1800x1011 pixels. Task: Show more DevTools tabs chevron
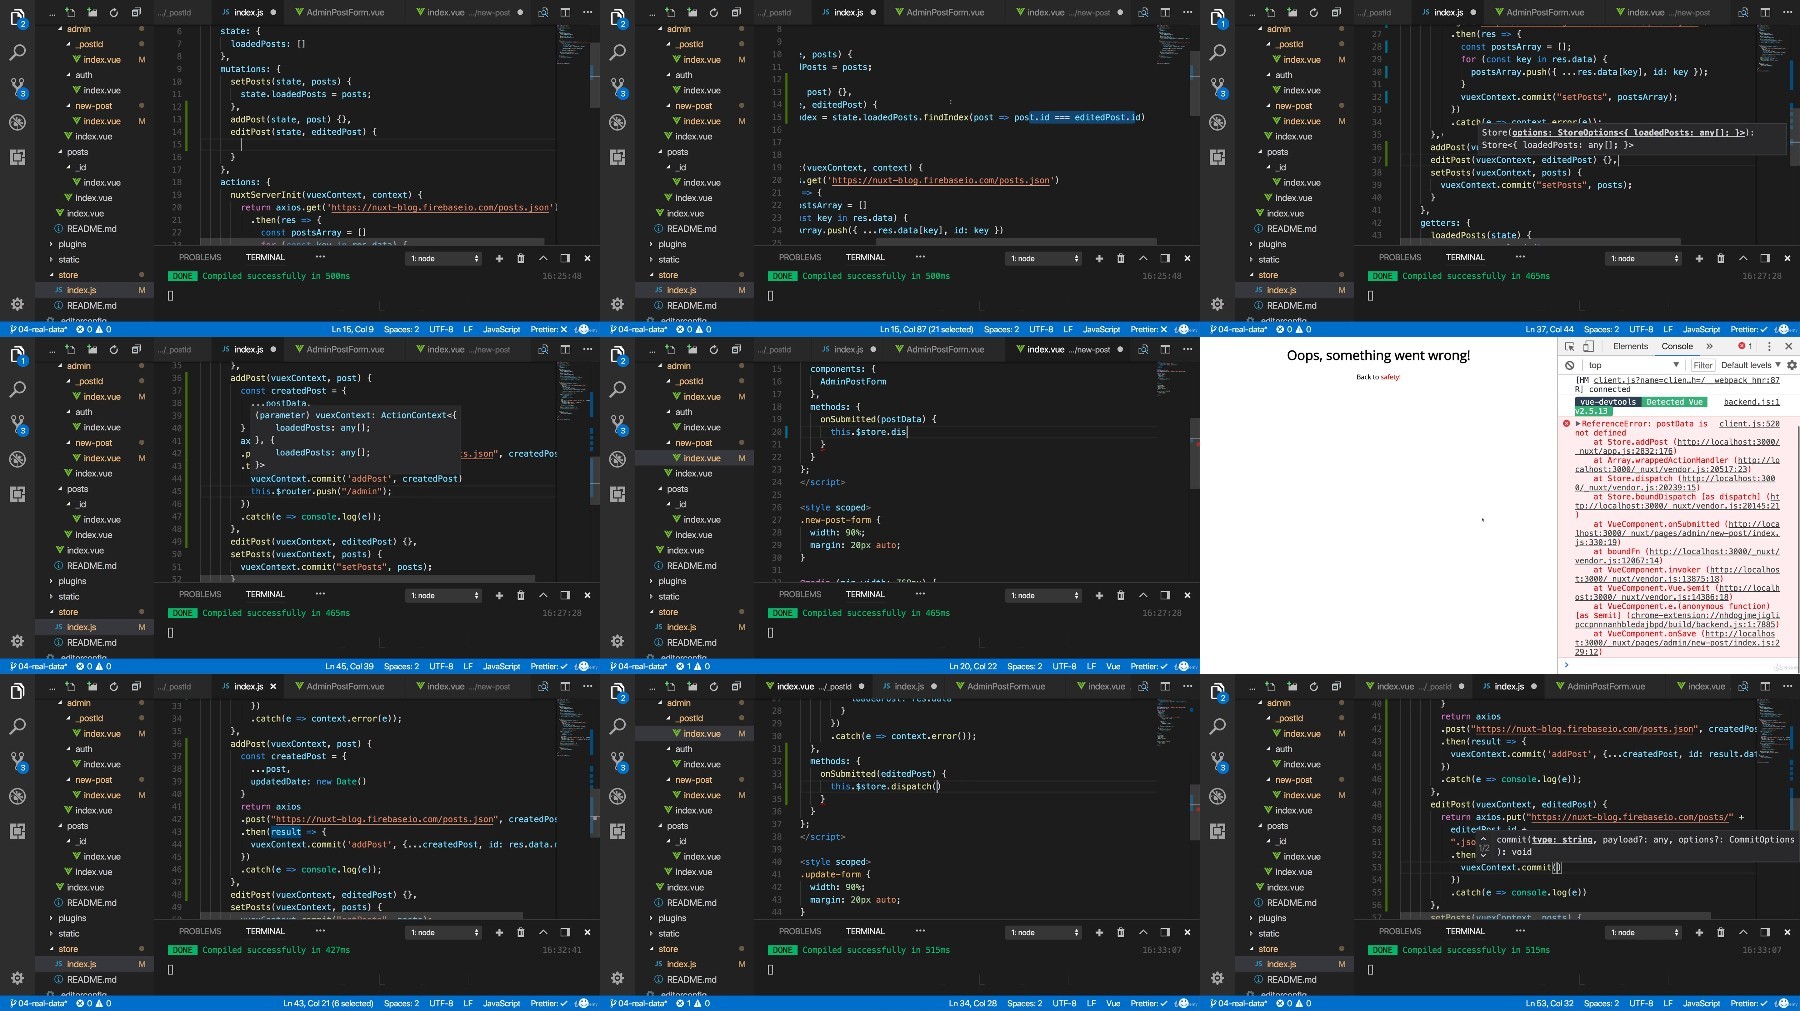tap(1709, 346)
